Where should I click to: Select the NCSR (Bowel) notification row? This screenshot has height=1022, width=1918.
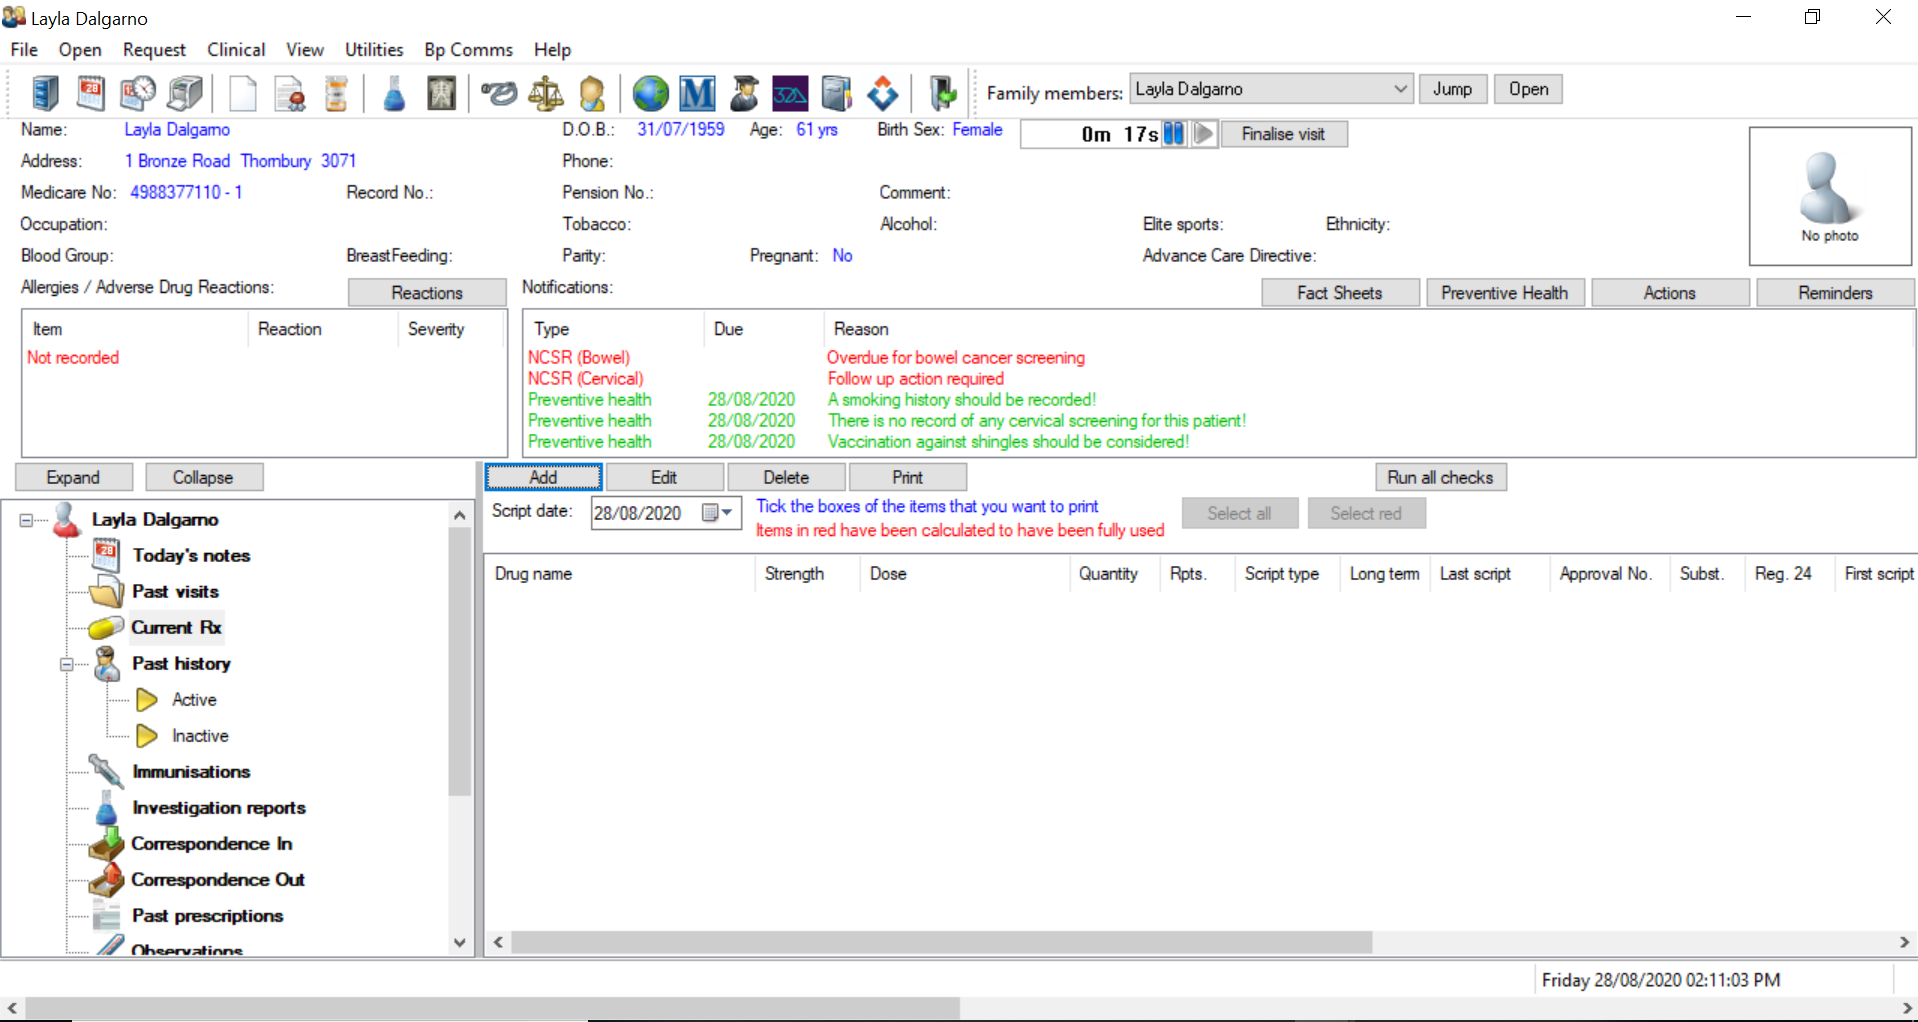click(x=1218, y=357)
